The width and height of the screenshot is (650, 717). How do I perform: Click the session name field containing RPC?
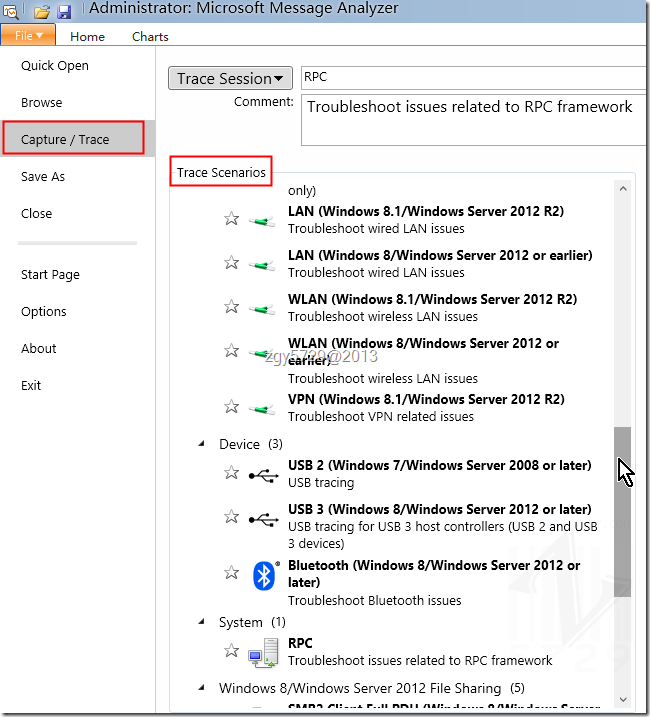[x=473, y=77]
